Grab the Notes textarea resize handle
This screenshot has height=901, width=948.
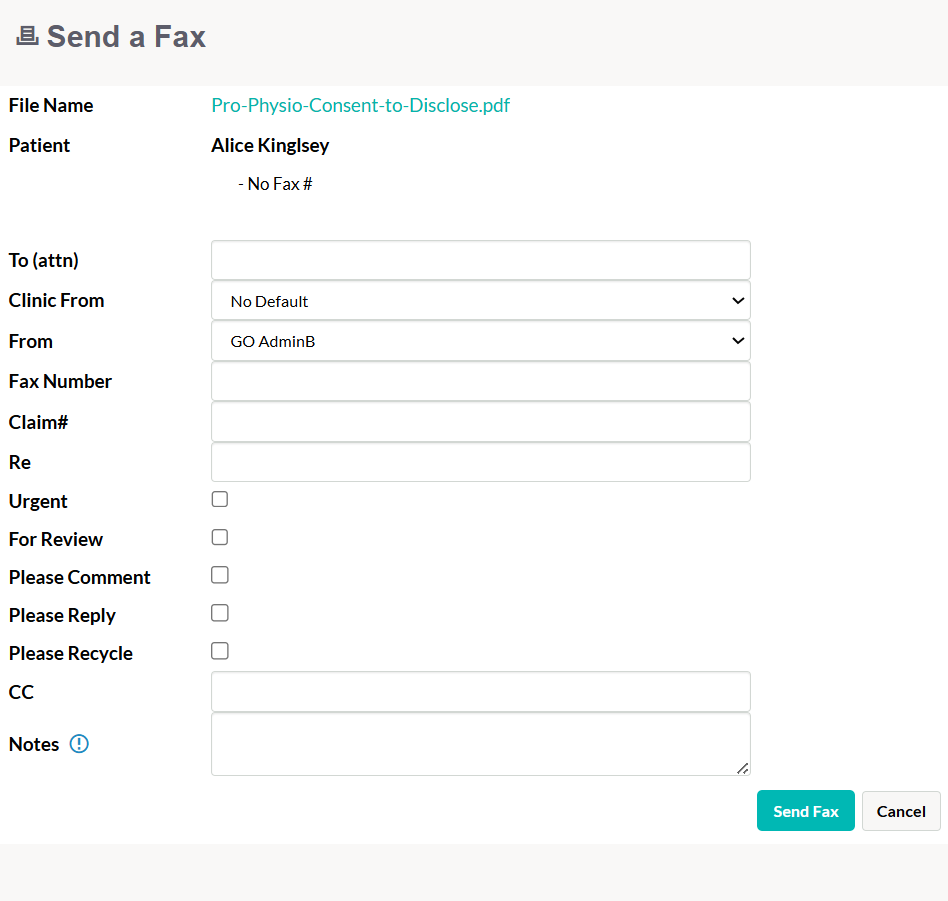tap(742, 768)
